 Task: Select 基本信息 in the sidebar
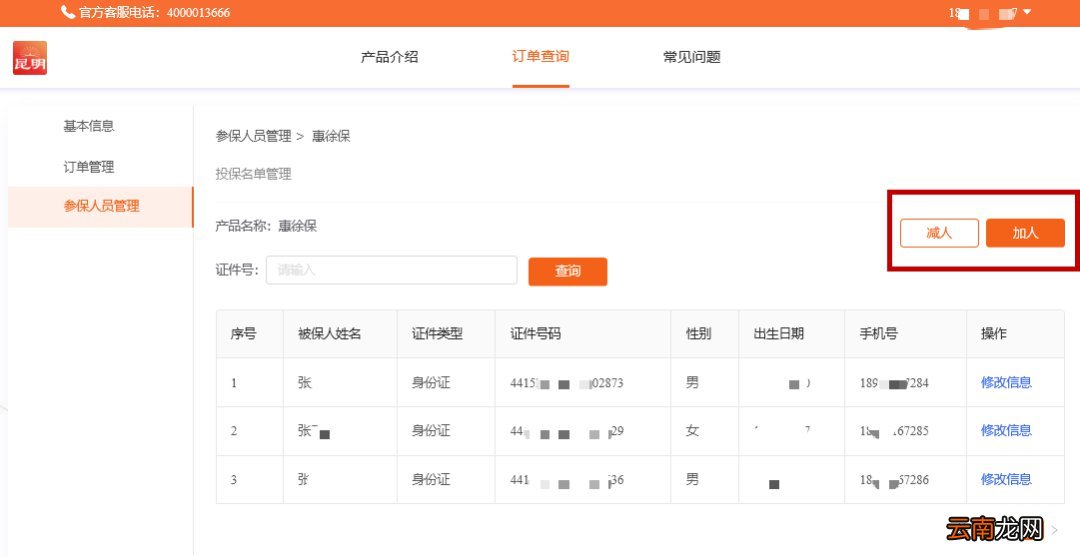click(x=89, y=126)
